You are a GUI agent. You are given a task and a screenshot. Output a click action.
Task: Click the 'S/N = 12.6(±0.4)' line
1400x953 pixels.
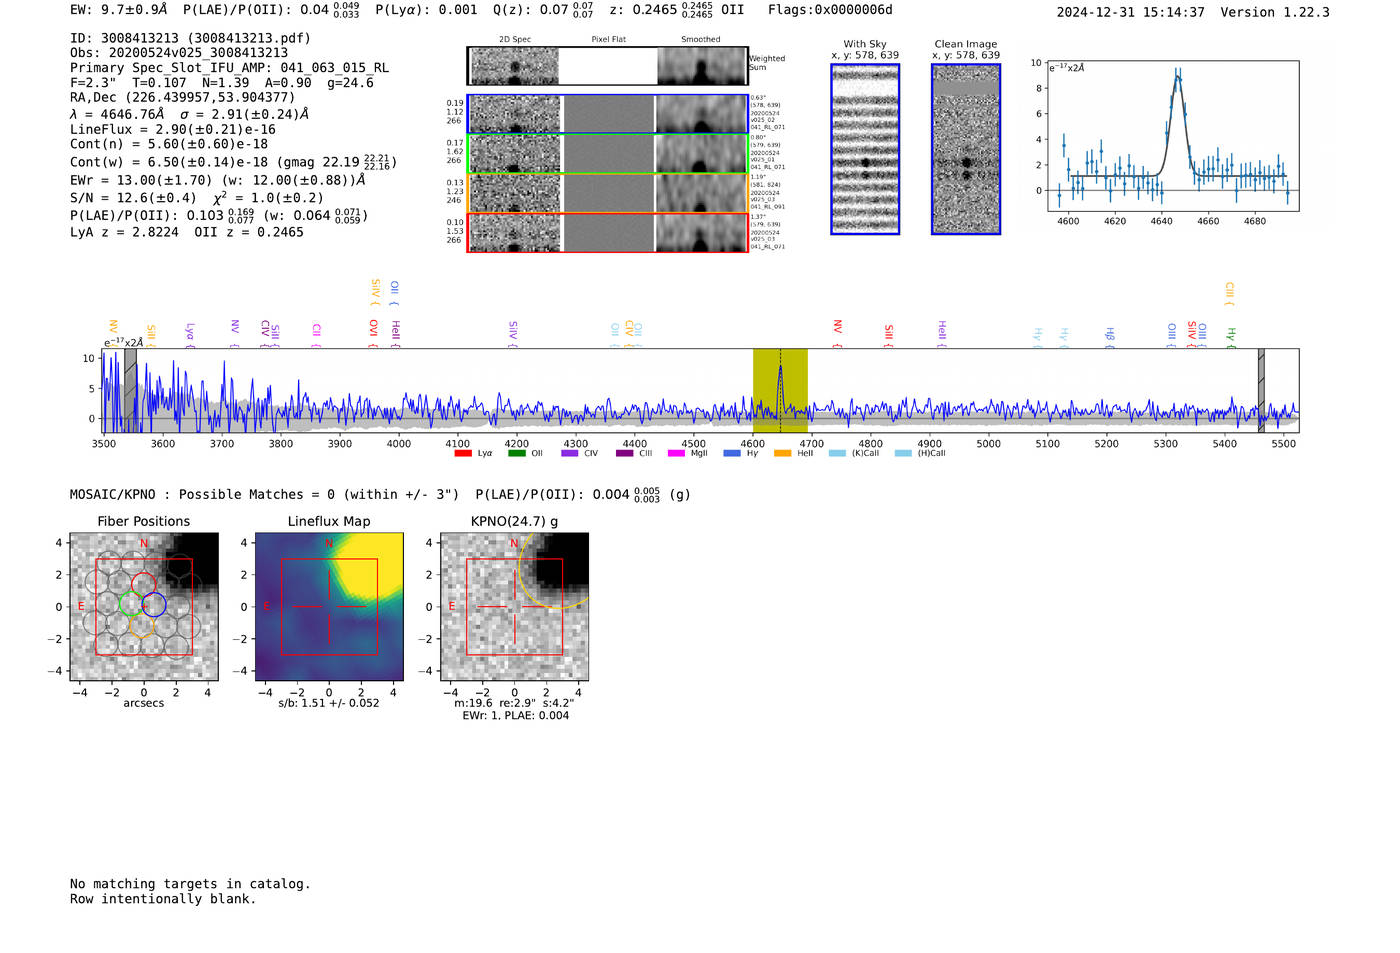tap(197, 198)
